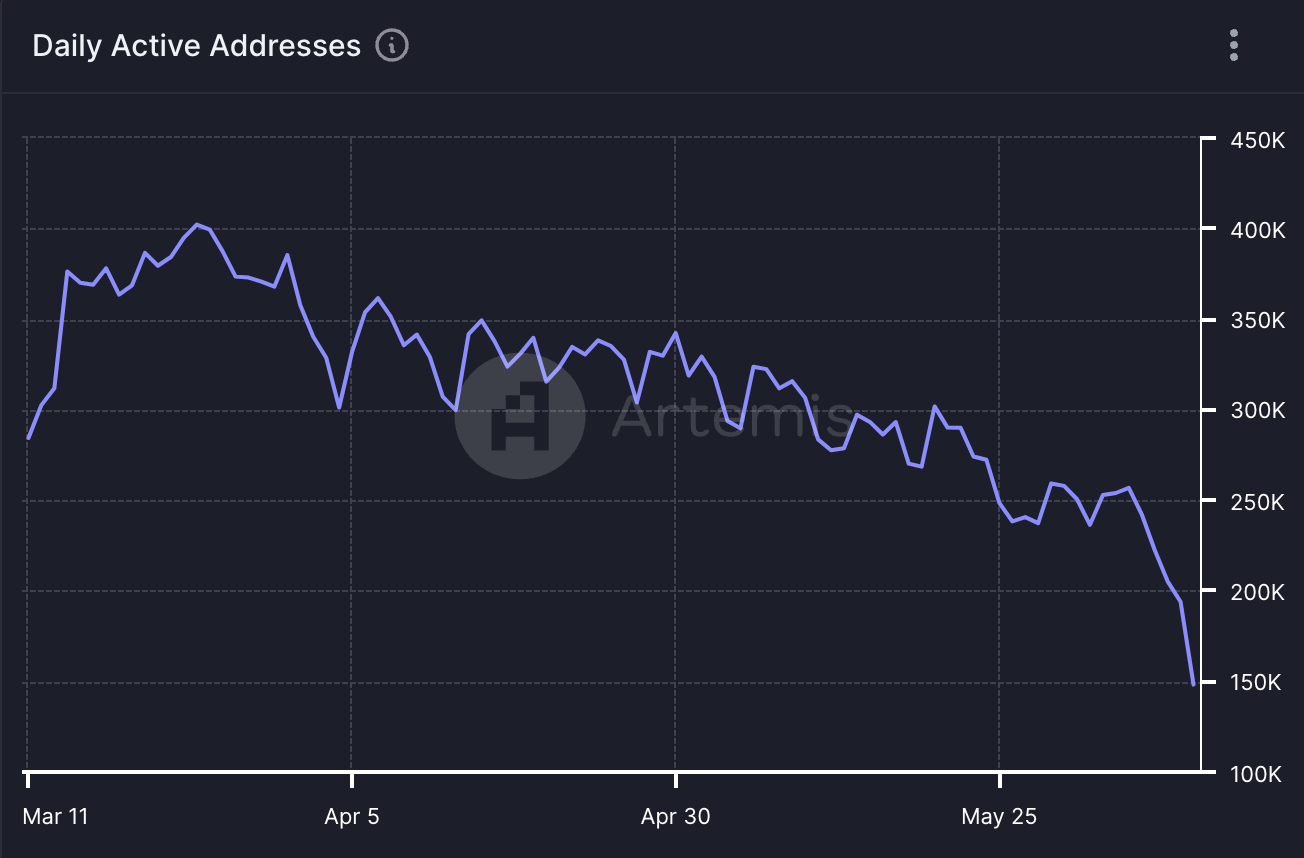Click the Daily Active Addresses title
Image resolution: width=1304 pixels, height=858 pixels.
click(196, 46)
